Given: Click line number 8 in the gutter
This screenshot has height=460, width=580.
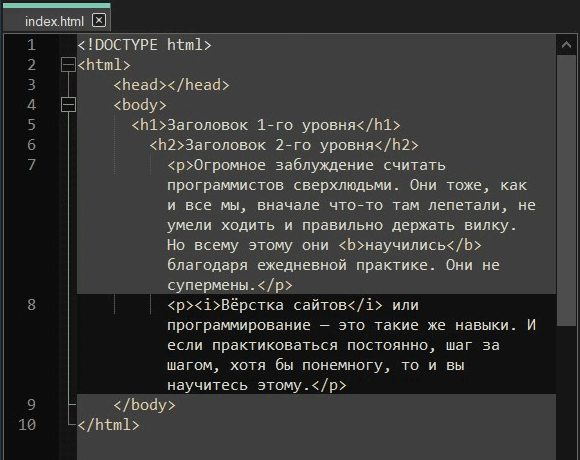Looking at the screenshot, I should (31, 305).
